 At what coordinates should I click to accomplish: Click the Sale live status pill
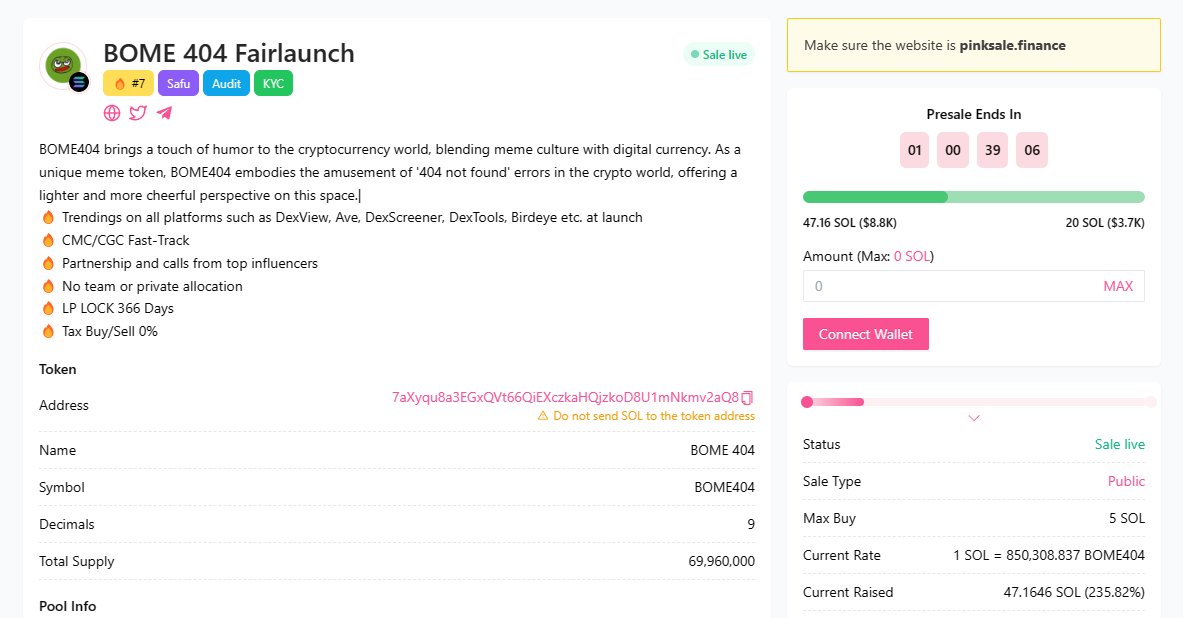[x=719, y=54]
